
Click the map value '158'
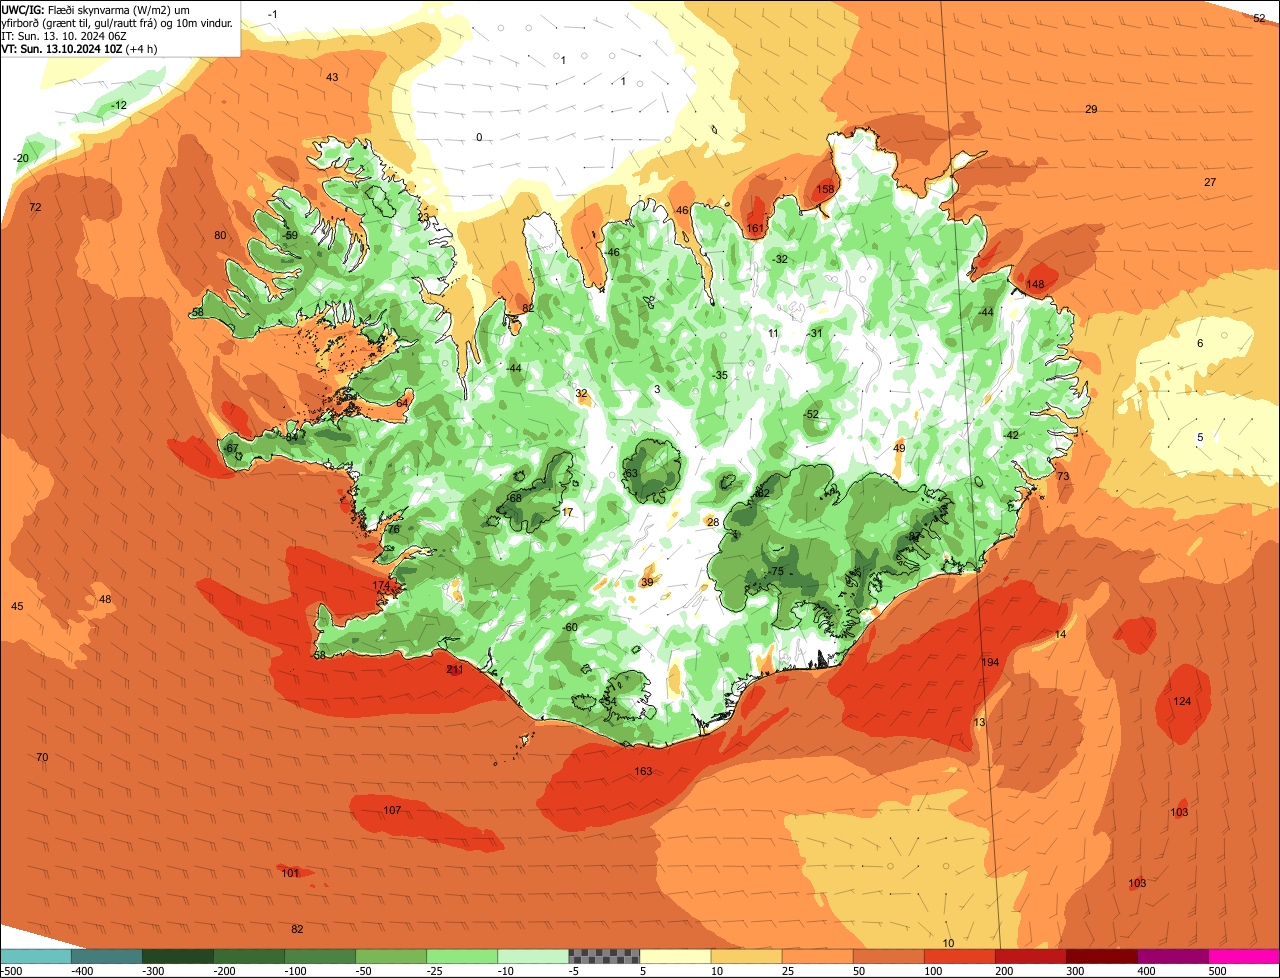click(x=825, y=189)
